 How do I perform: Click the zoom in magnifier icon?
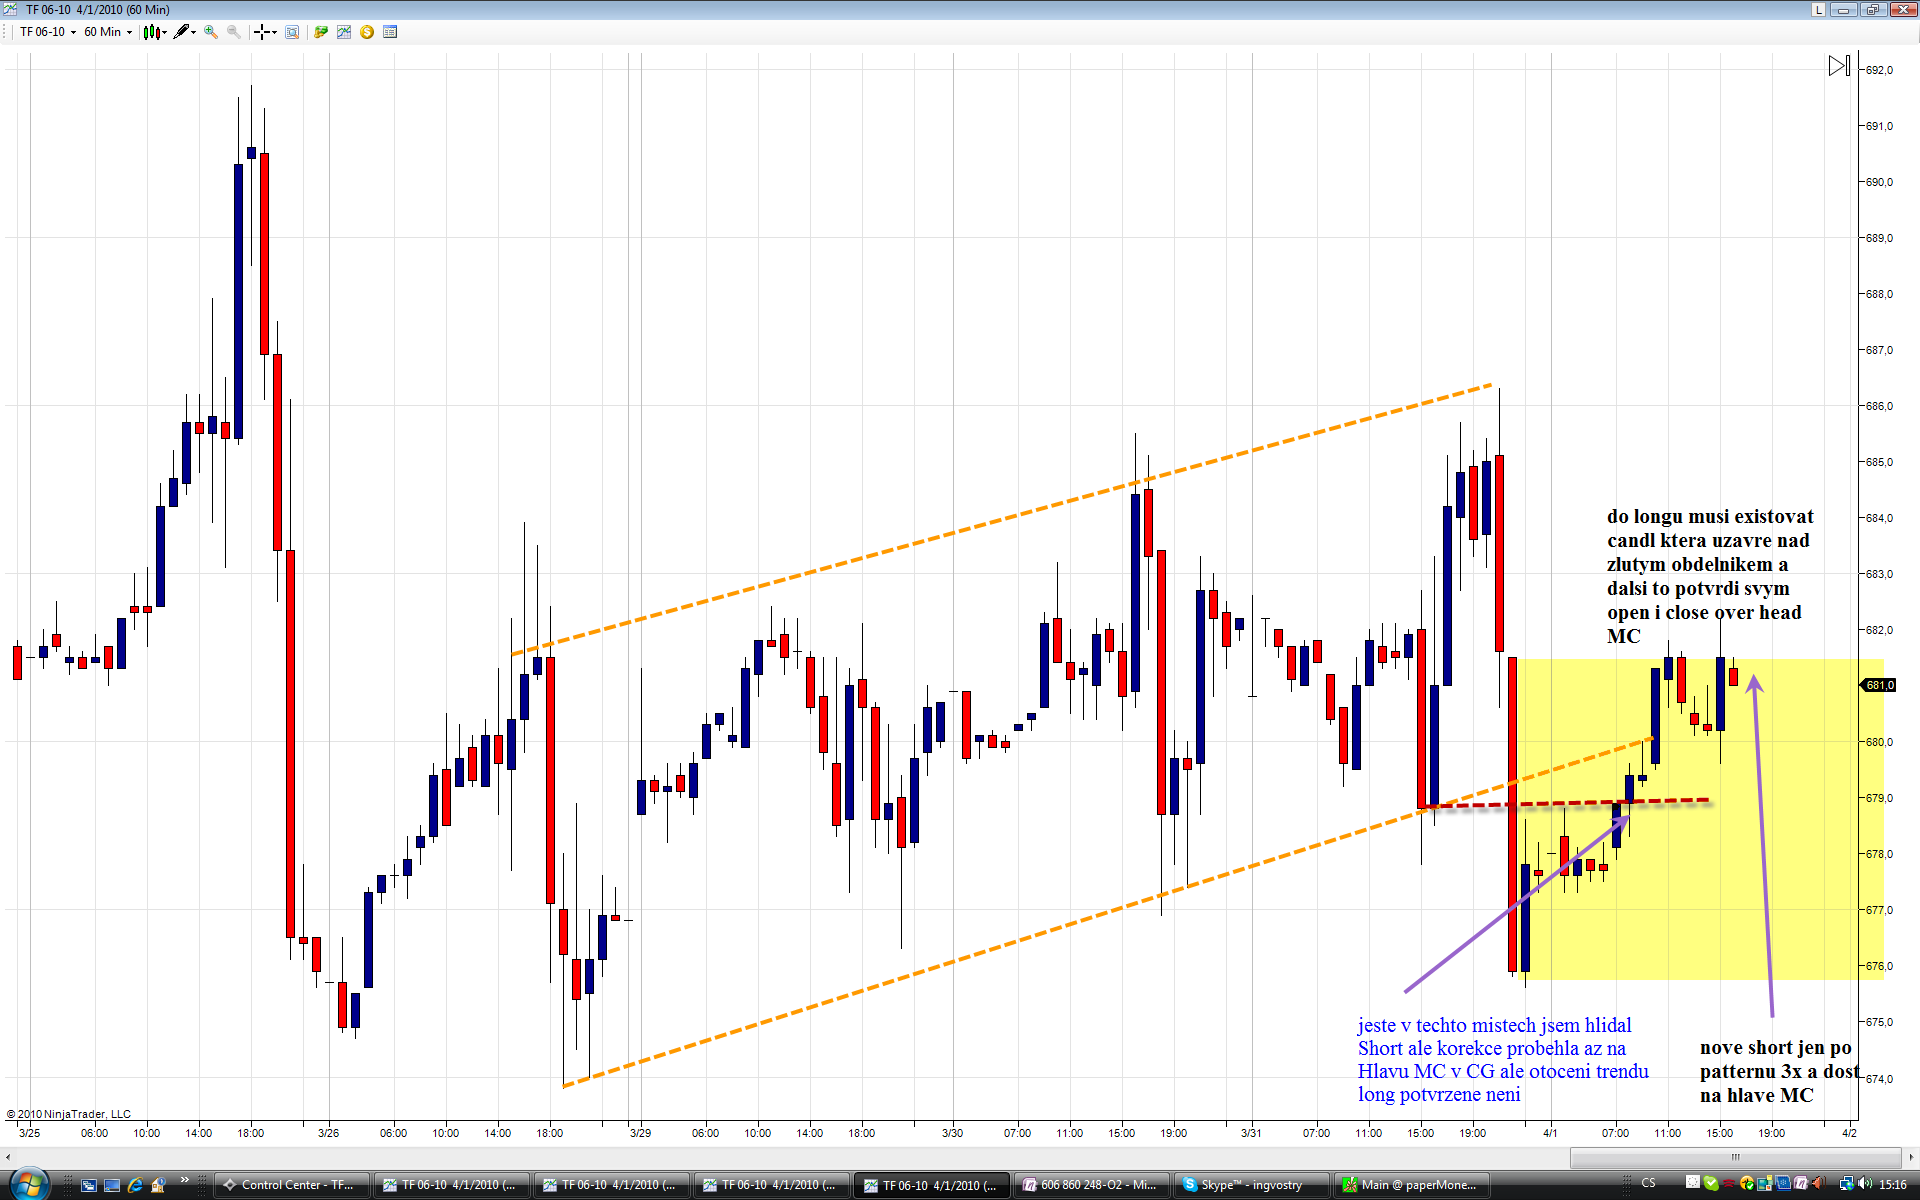click(210, 32)
